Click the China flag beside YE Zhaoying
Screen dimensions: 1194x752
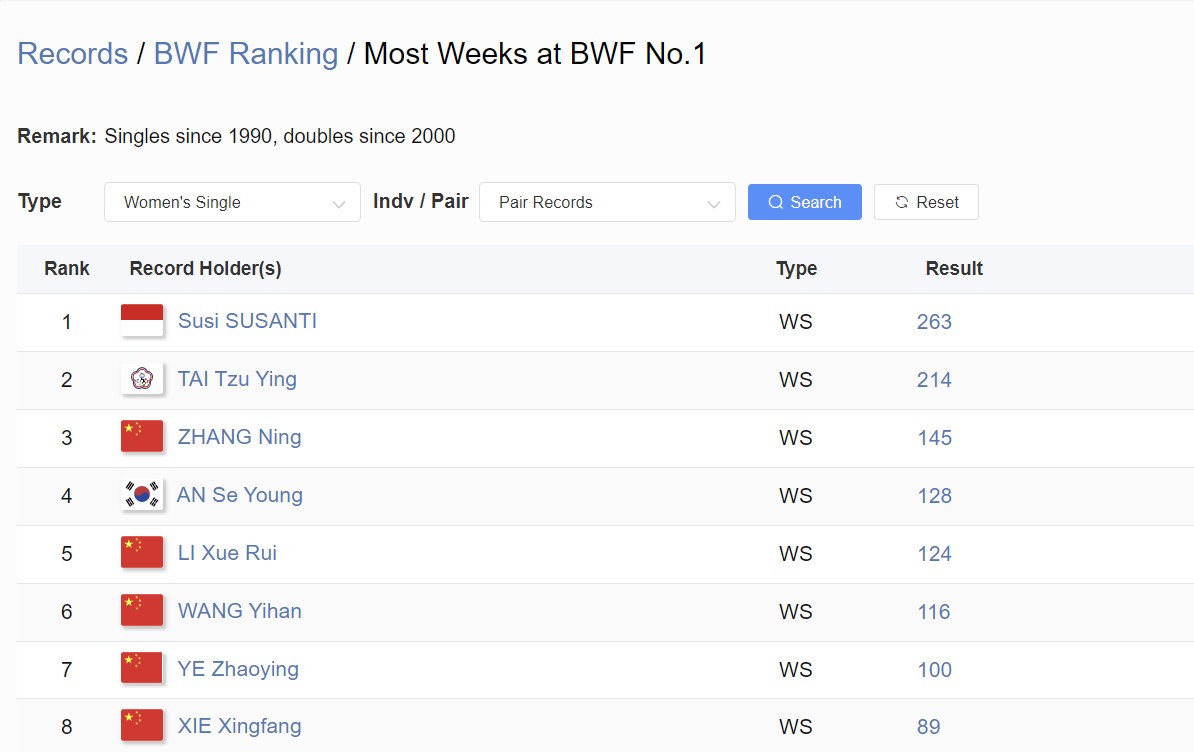[x=142, y=669]
